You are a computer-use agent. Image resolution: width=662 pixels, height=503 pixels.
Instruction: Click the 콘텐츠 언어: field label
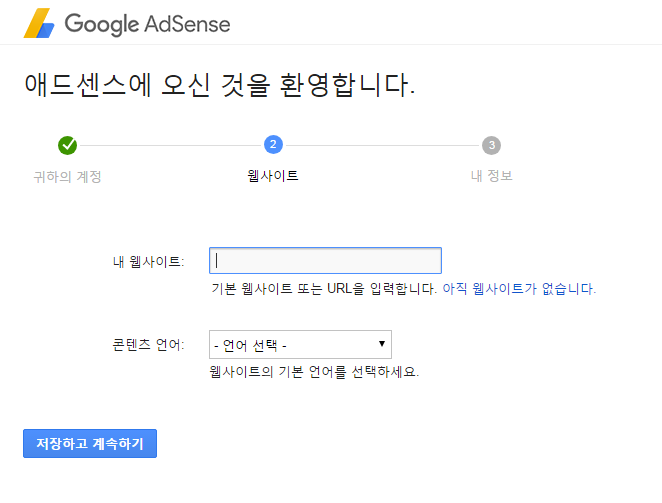pos(149,345)
